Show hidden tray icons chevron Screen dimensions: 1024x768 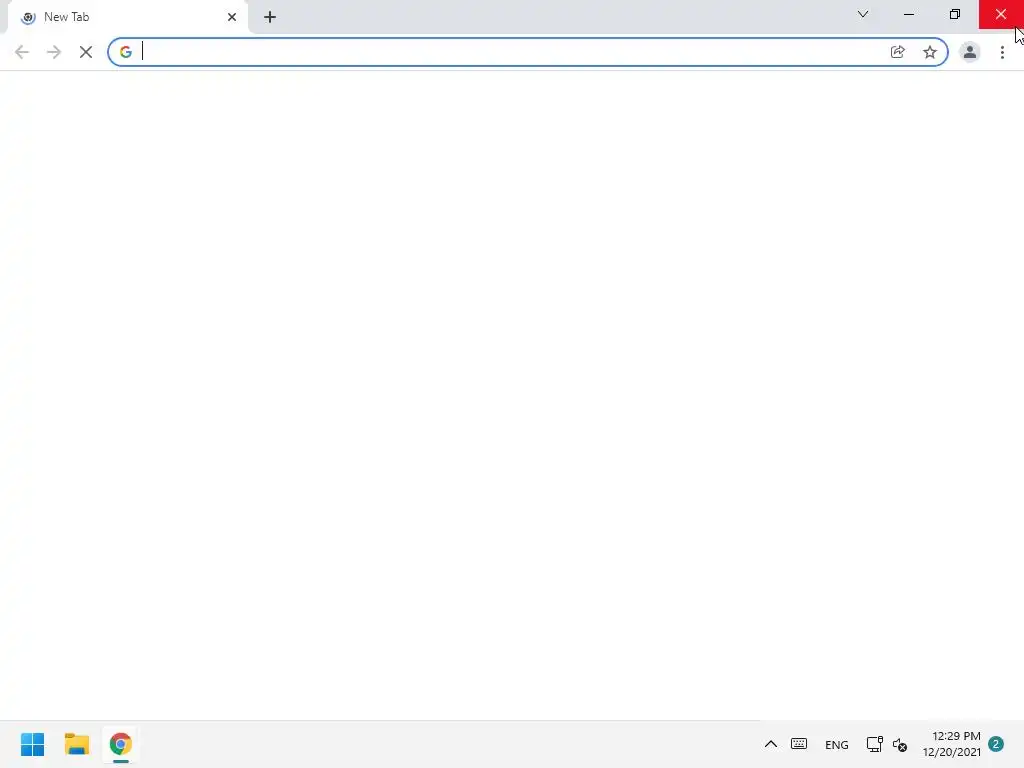(771, 744)
